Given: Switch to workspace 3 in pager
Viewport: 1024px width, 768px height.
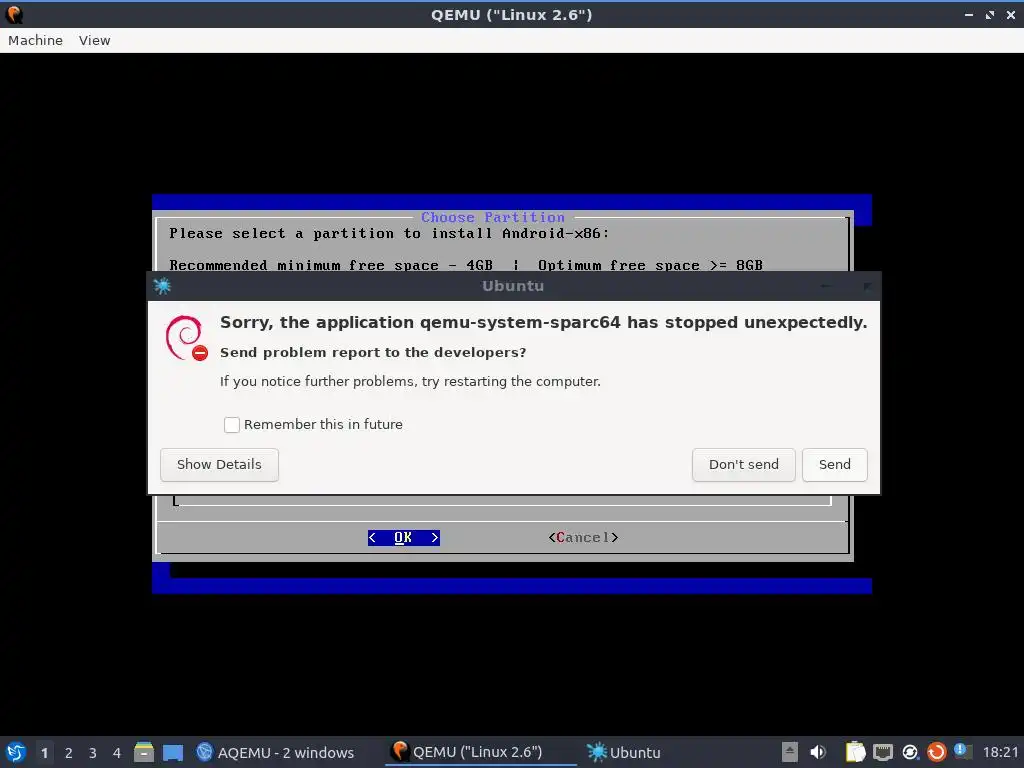Looking at the screenshot, I should pos(93,752).
